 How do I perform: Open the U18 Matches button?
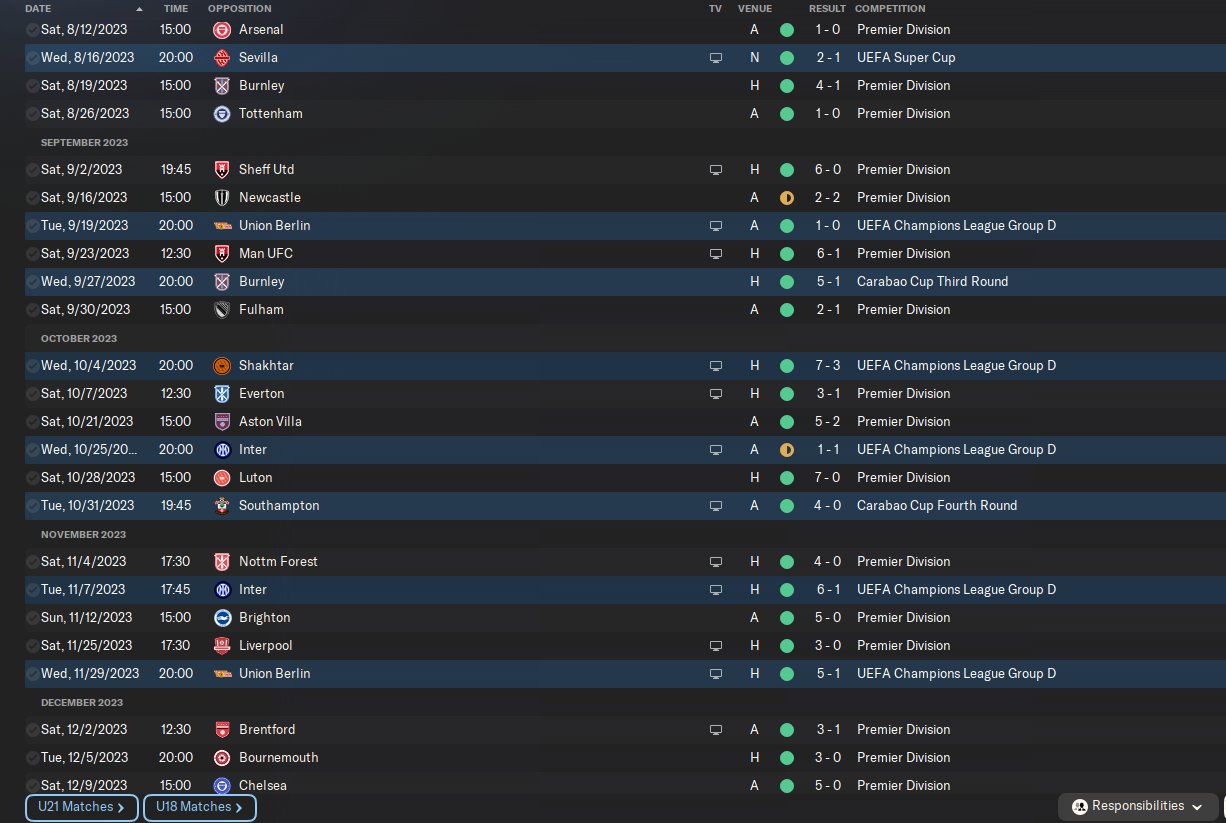tap(200, 807)
